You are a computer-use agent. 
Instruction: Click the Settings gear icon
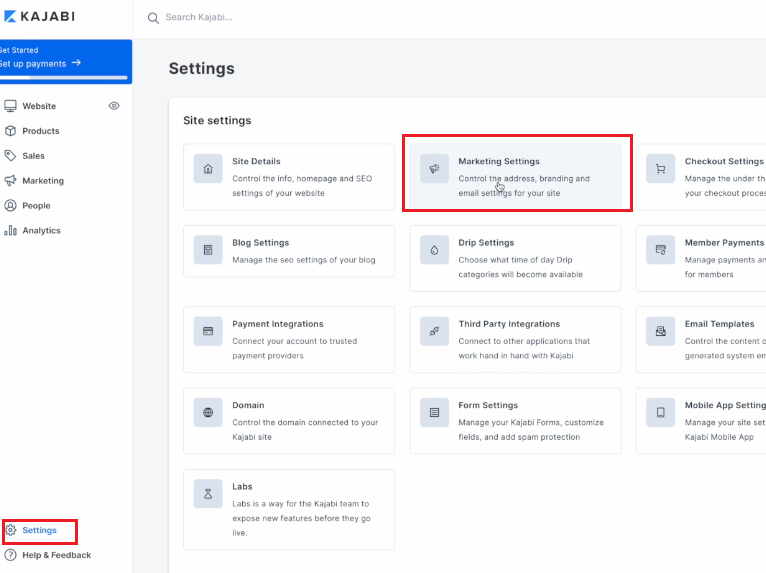11,530
